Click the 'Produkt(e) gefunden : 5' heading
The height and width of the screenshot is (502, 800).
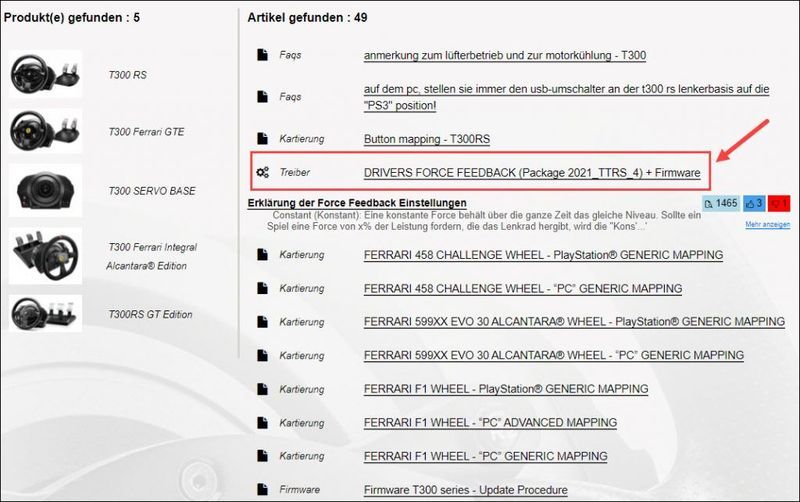(x=71, y=17)
